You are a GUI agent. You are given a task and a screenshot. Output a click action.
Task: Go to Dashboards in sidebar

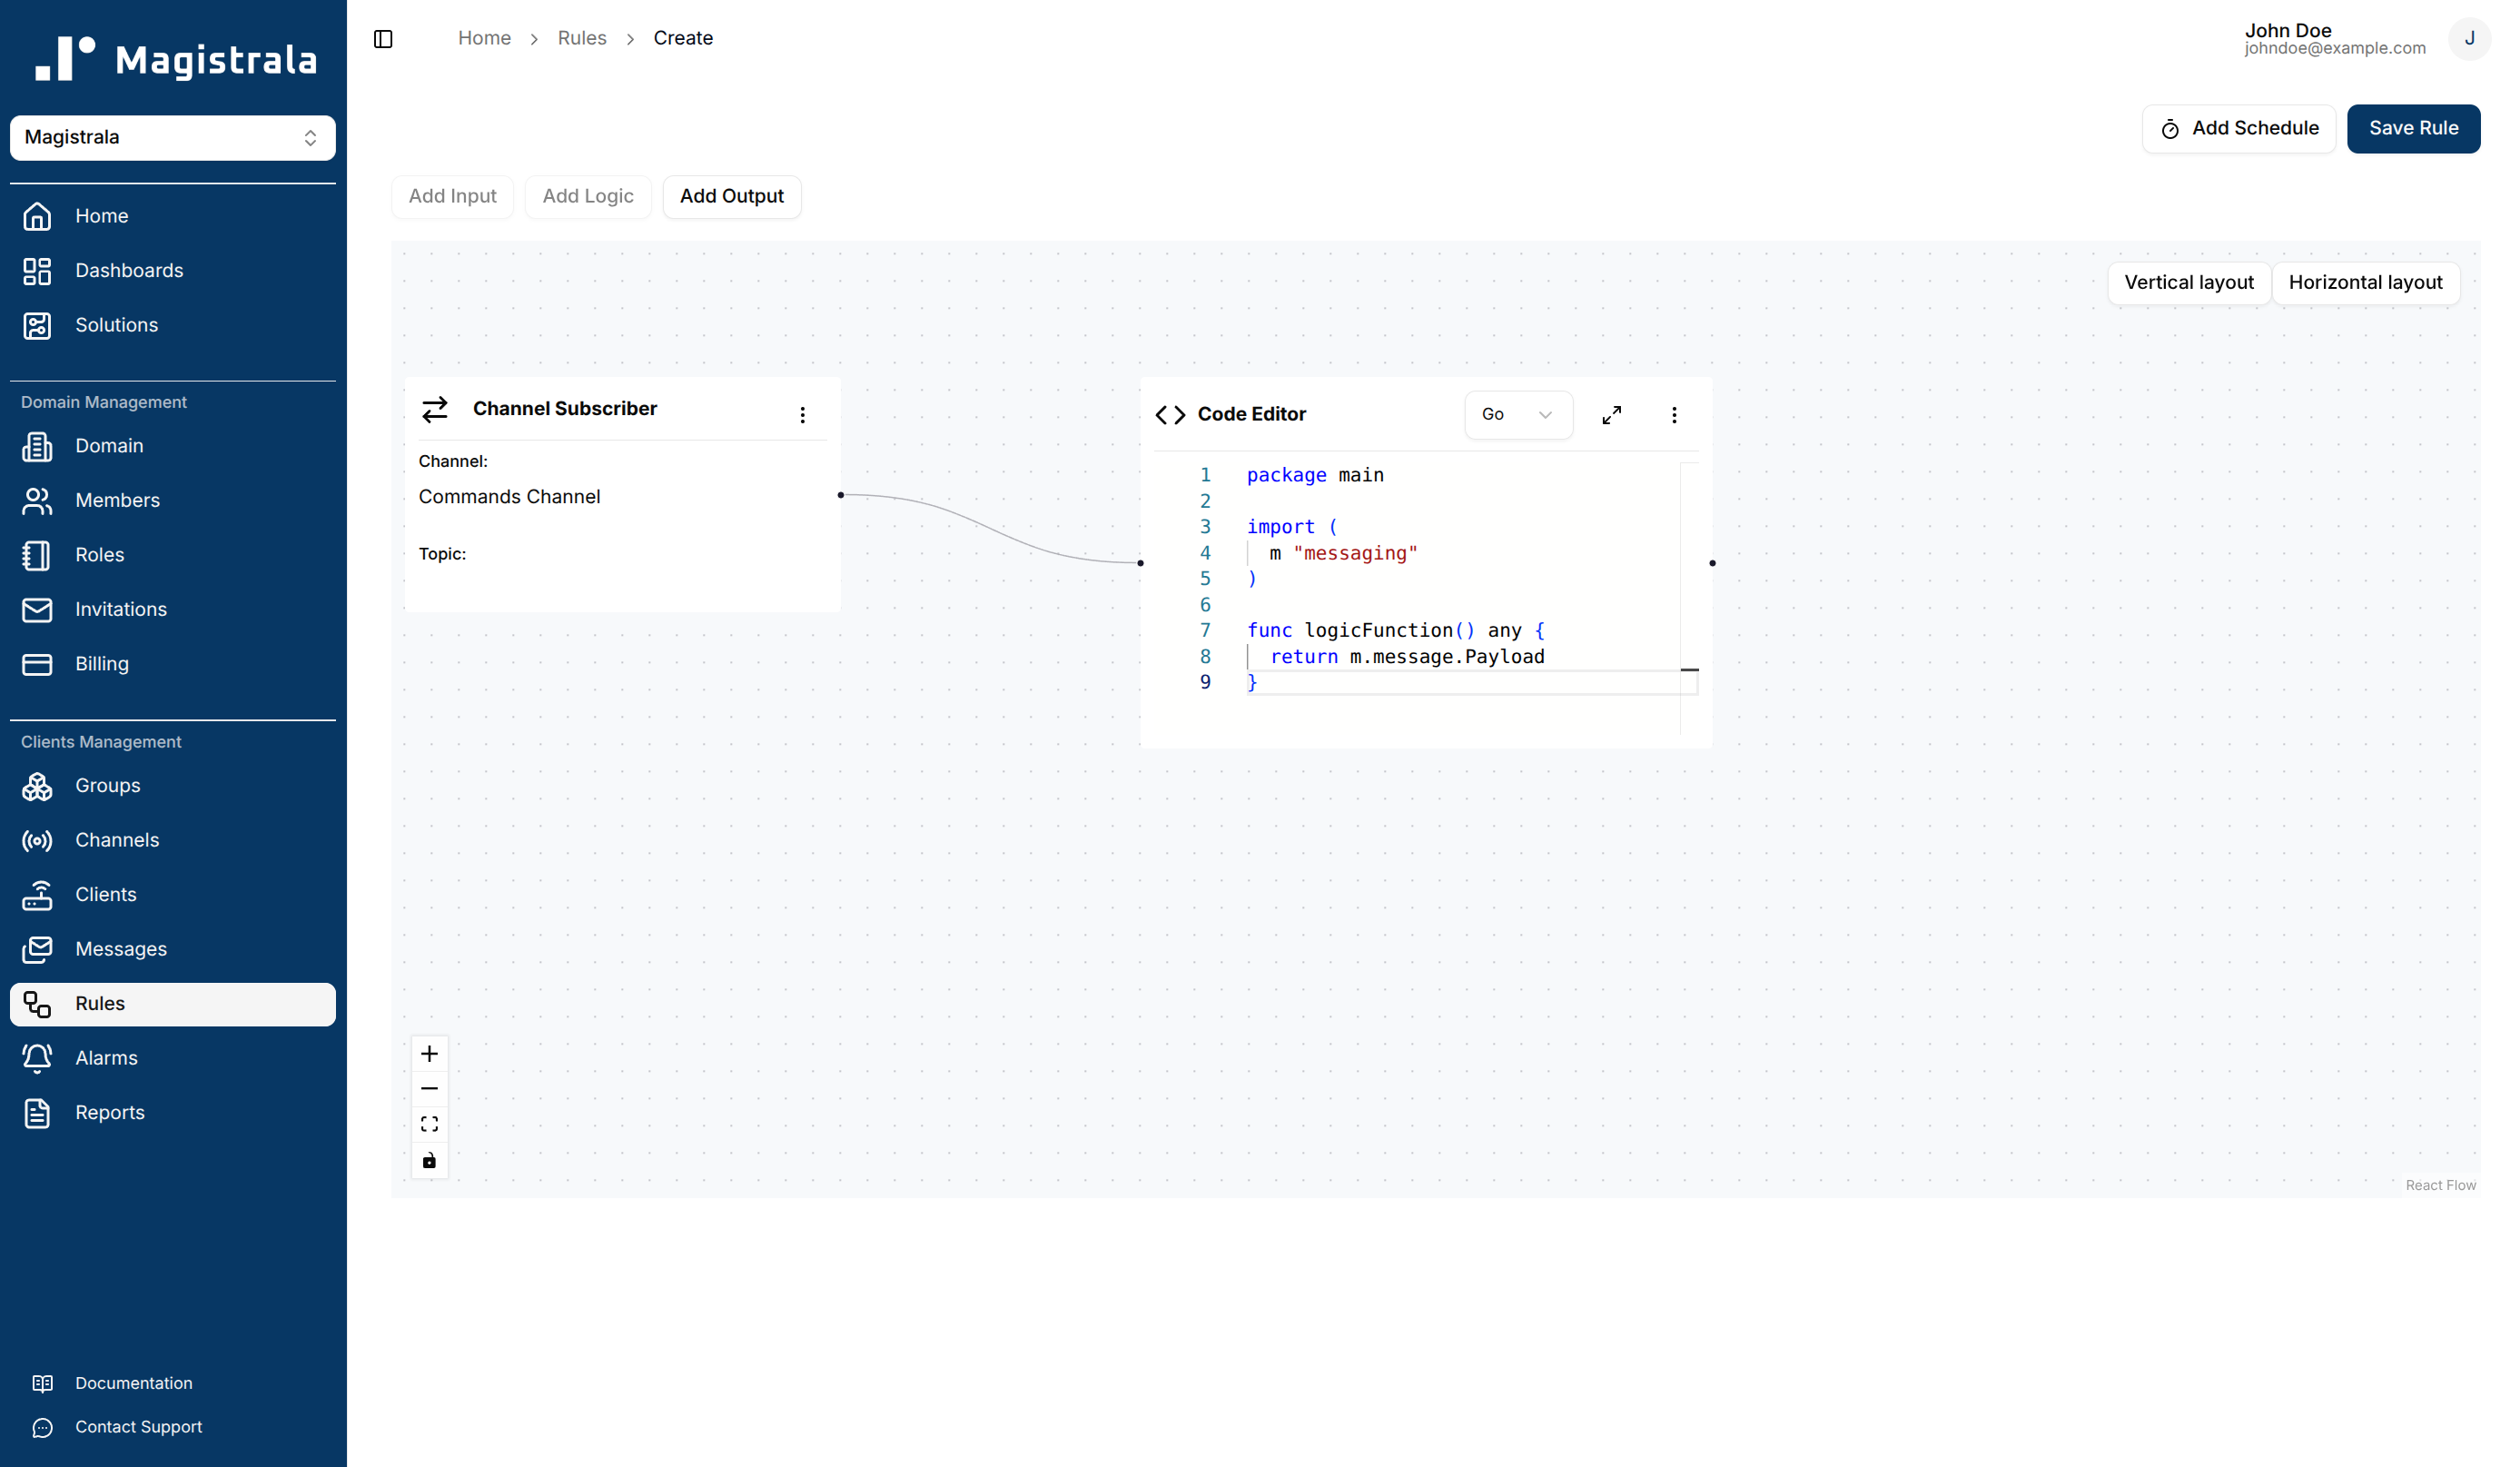click(173, 271)
